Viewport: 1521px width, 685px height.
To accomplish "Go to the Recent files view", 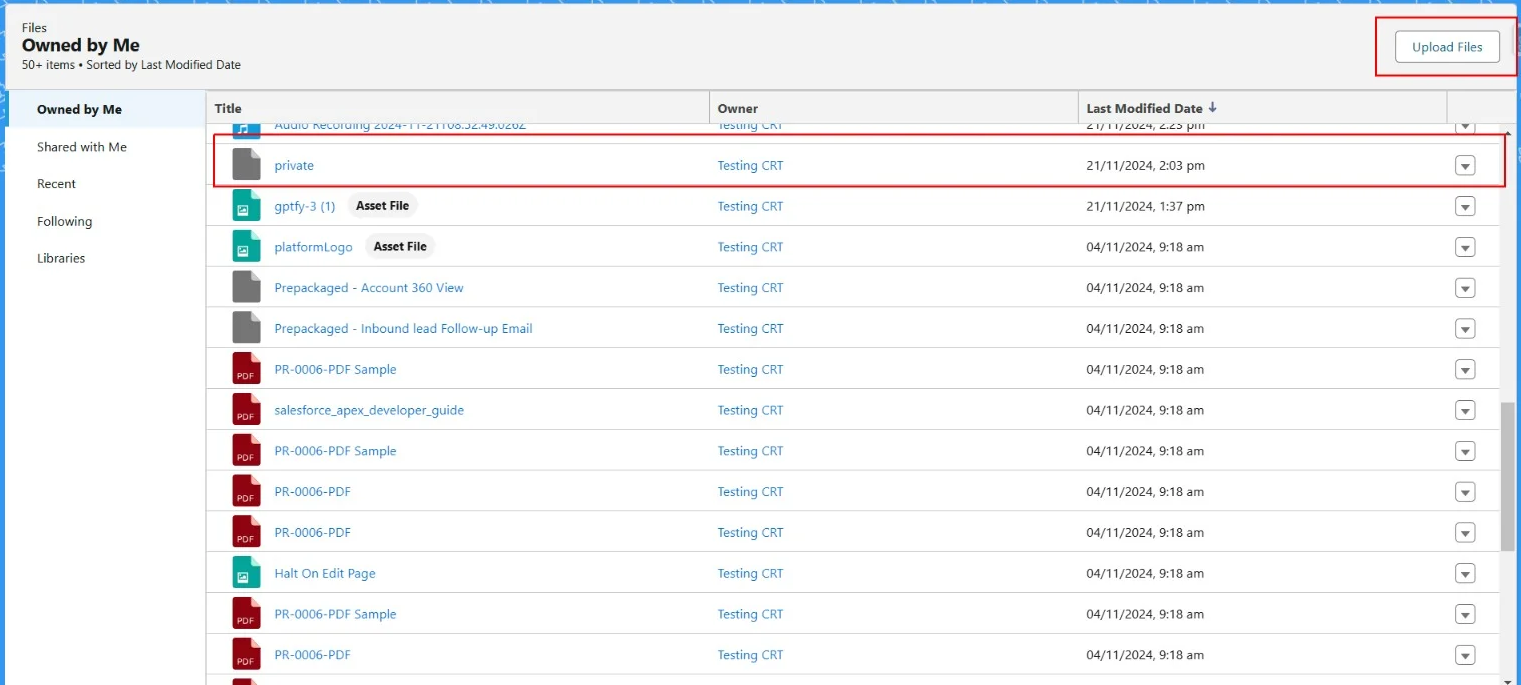I will coord(56,184).
